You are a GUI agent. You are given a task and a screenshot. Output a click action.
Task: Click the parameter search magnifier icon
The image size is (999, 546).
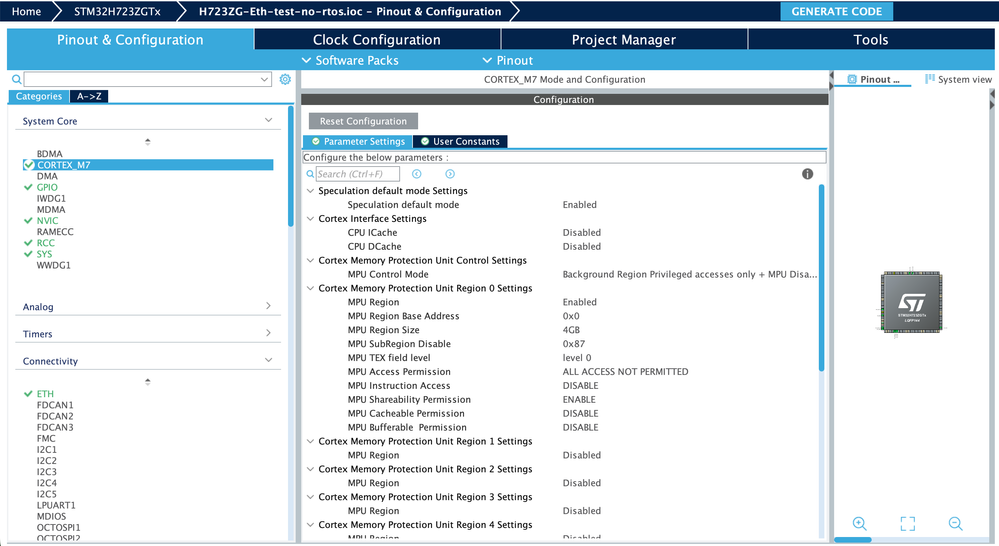[x=310, y=174]
